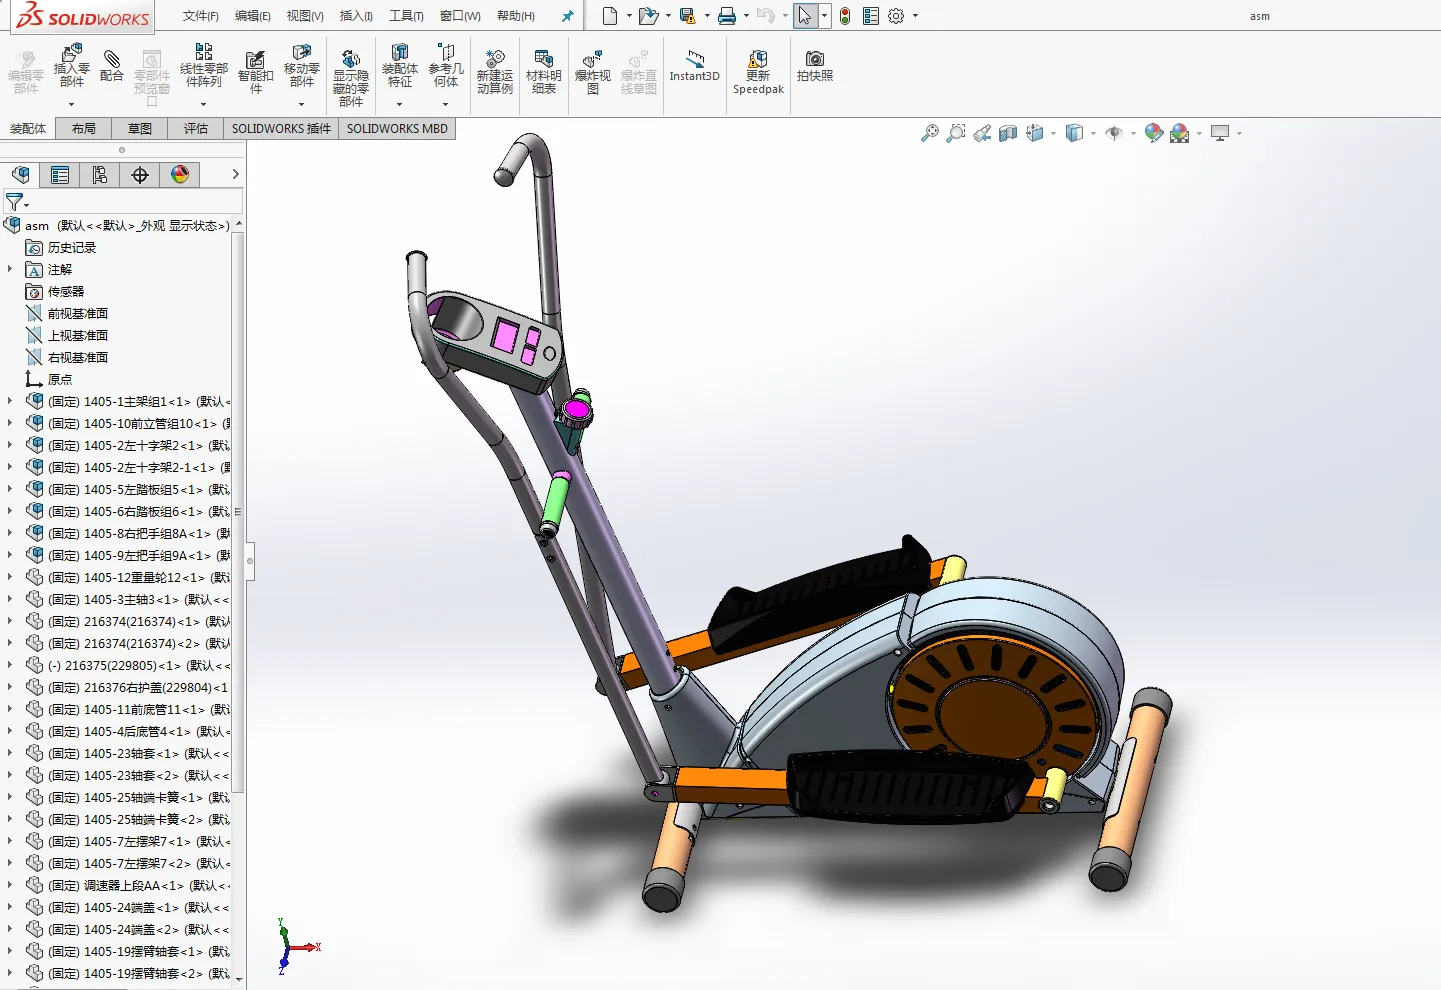Image resolution: width=1441 pixels, height=990 pixels.
Task: Open Reference Geometry (参考几何体) tool
Action: [446, 66]
